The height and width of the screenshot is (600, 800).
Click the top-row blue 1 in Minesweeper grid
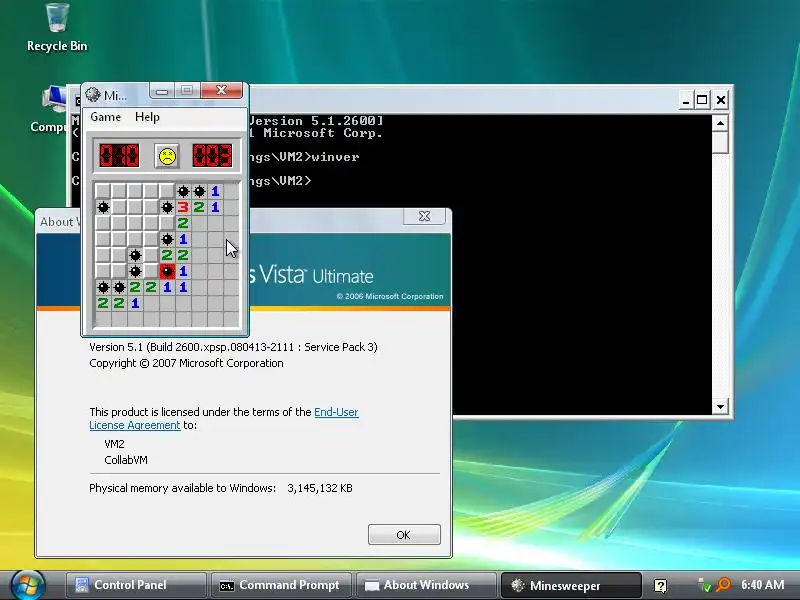tap(215, 191)
